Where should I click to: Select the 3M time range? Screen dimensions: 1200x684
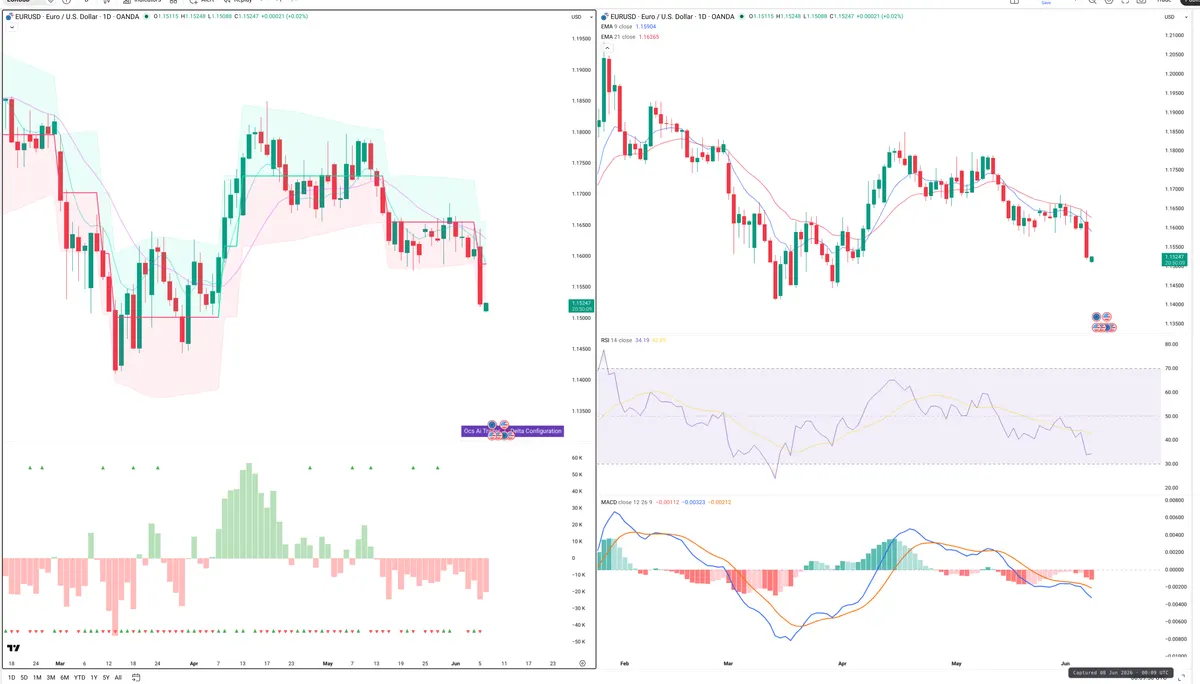(50, 677)
